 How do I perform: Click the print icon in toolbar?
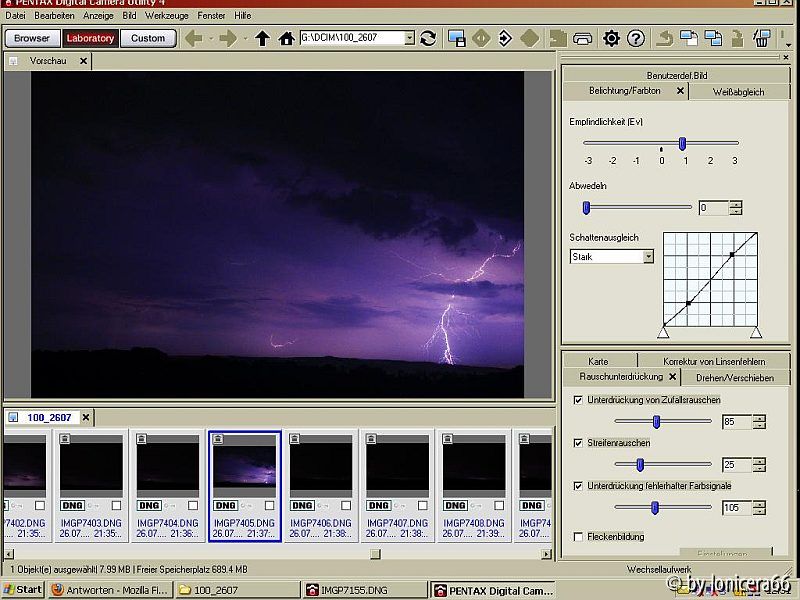[x=584, y=38]
